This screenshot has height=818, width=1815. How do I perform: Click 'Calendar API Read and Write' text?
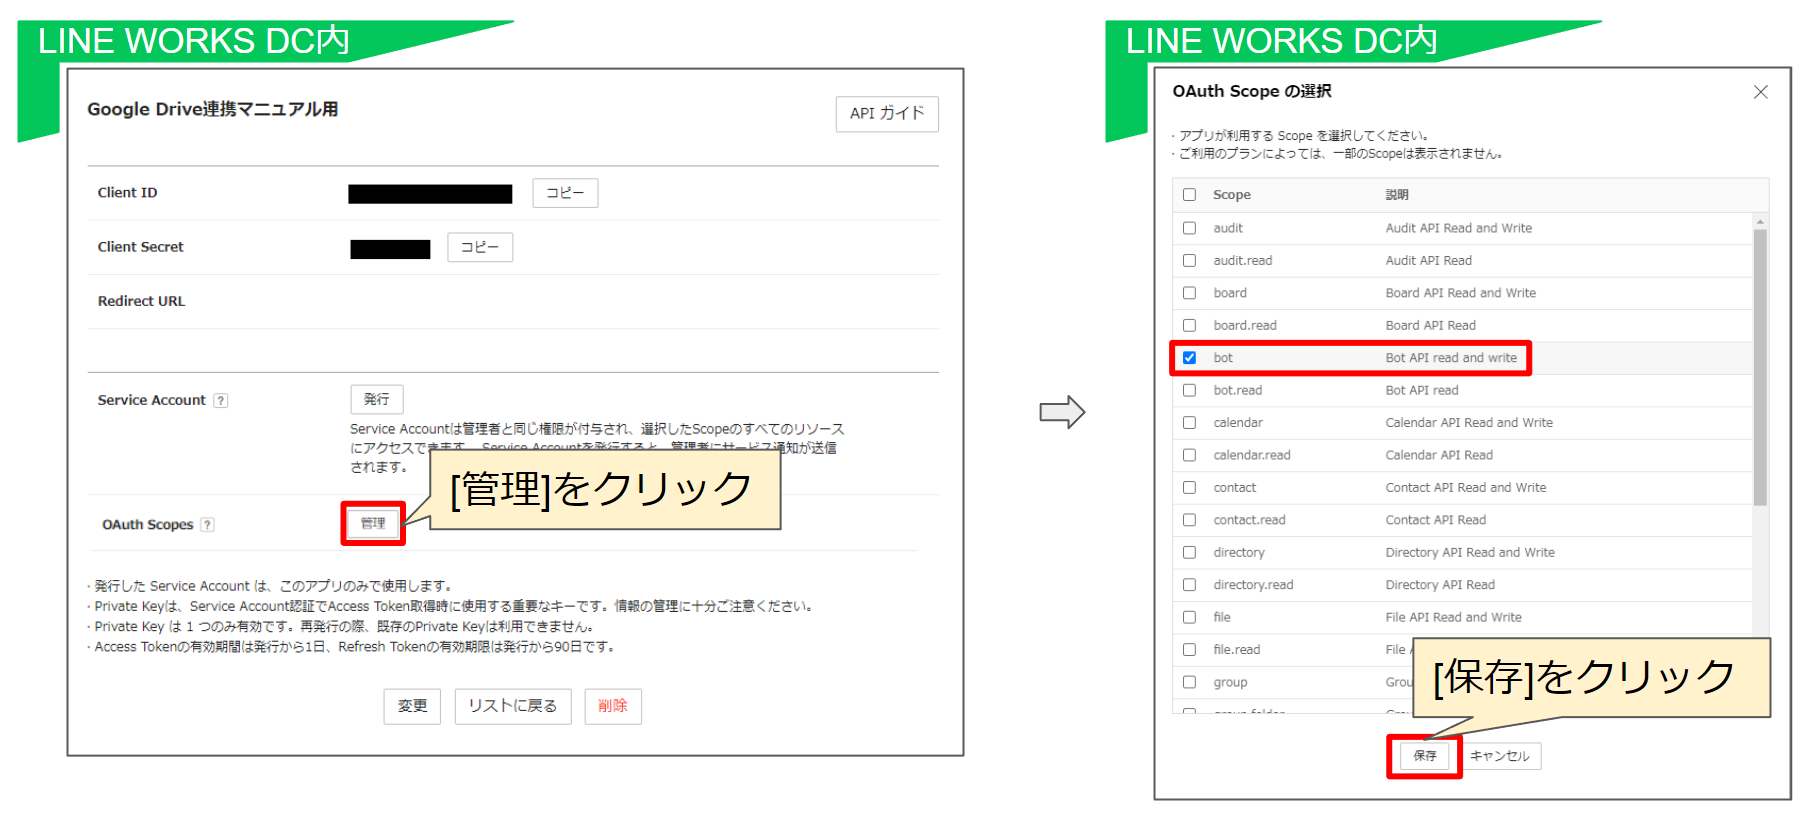click(x=1469, y=423)
